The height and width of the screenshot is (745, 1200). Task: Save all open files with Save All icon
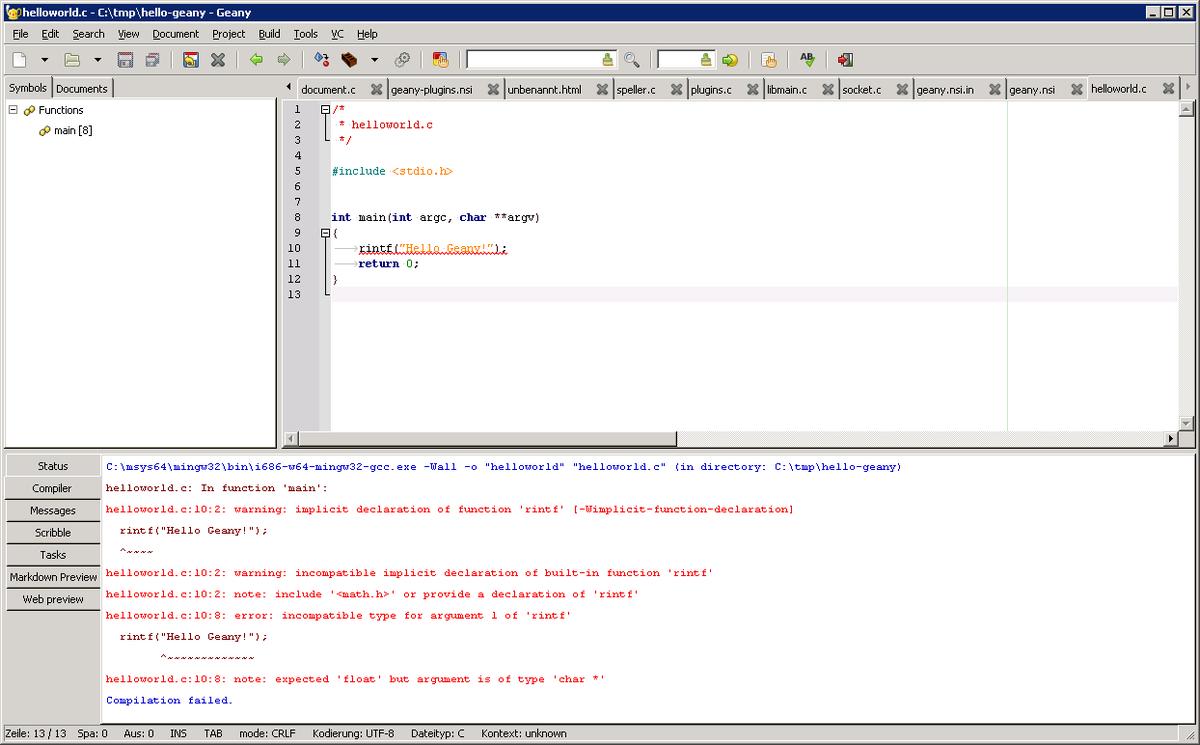click(153, 60)
